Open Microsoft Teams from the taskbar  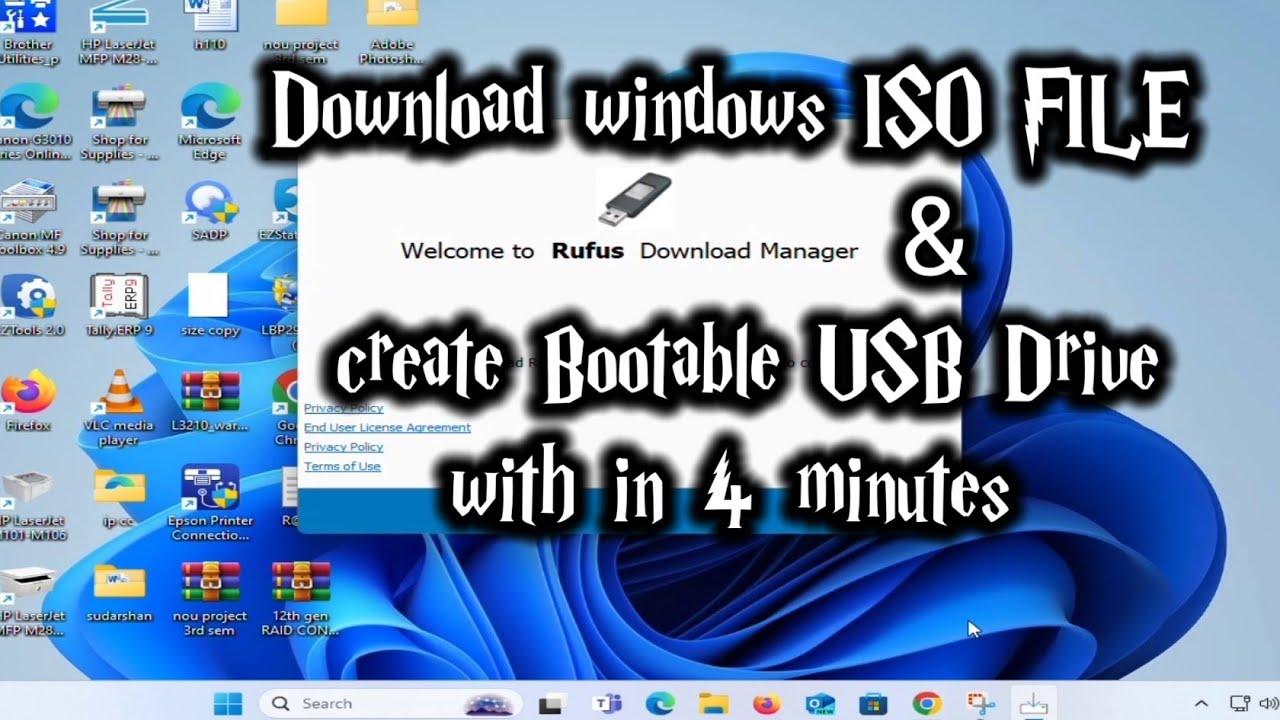(605, 704)
